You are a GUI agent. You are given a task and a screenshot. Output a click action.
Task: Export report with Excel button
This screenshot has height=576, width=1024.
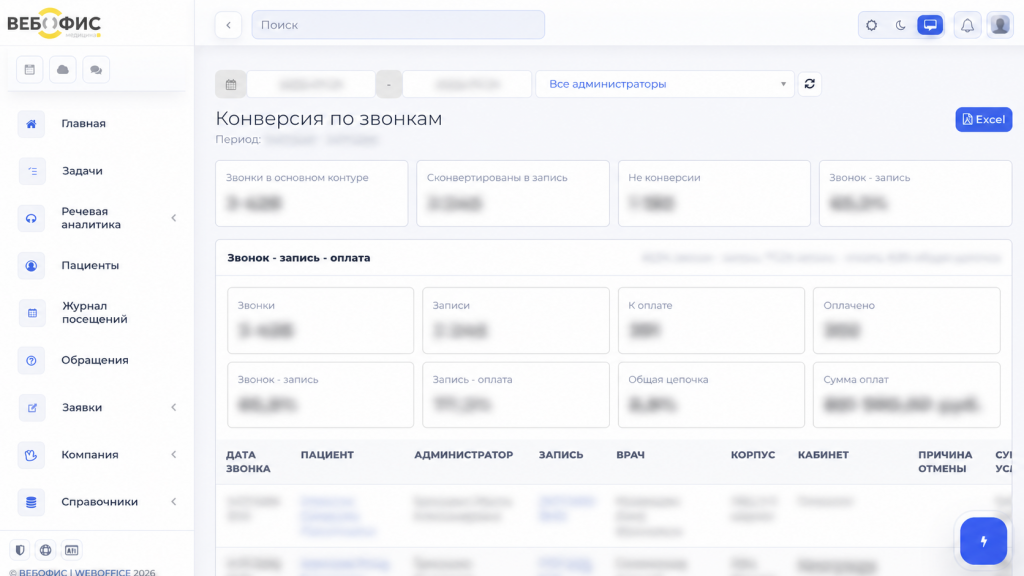[984, 120]
